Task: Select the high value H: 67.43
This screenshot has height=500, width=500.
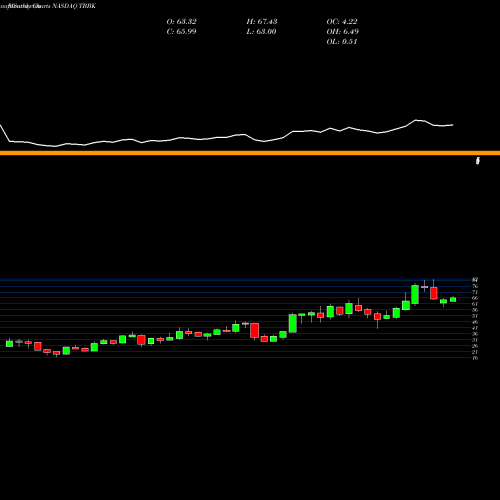Action: 262,22
